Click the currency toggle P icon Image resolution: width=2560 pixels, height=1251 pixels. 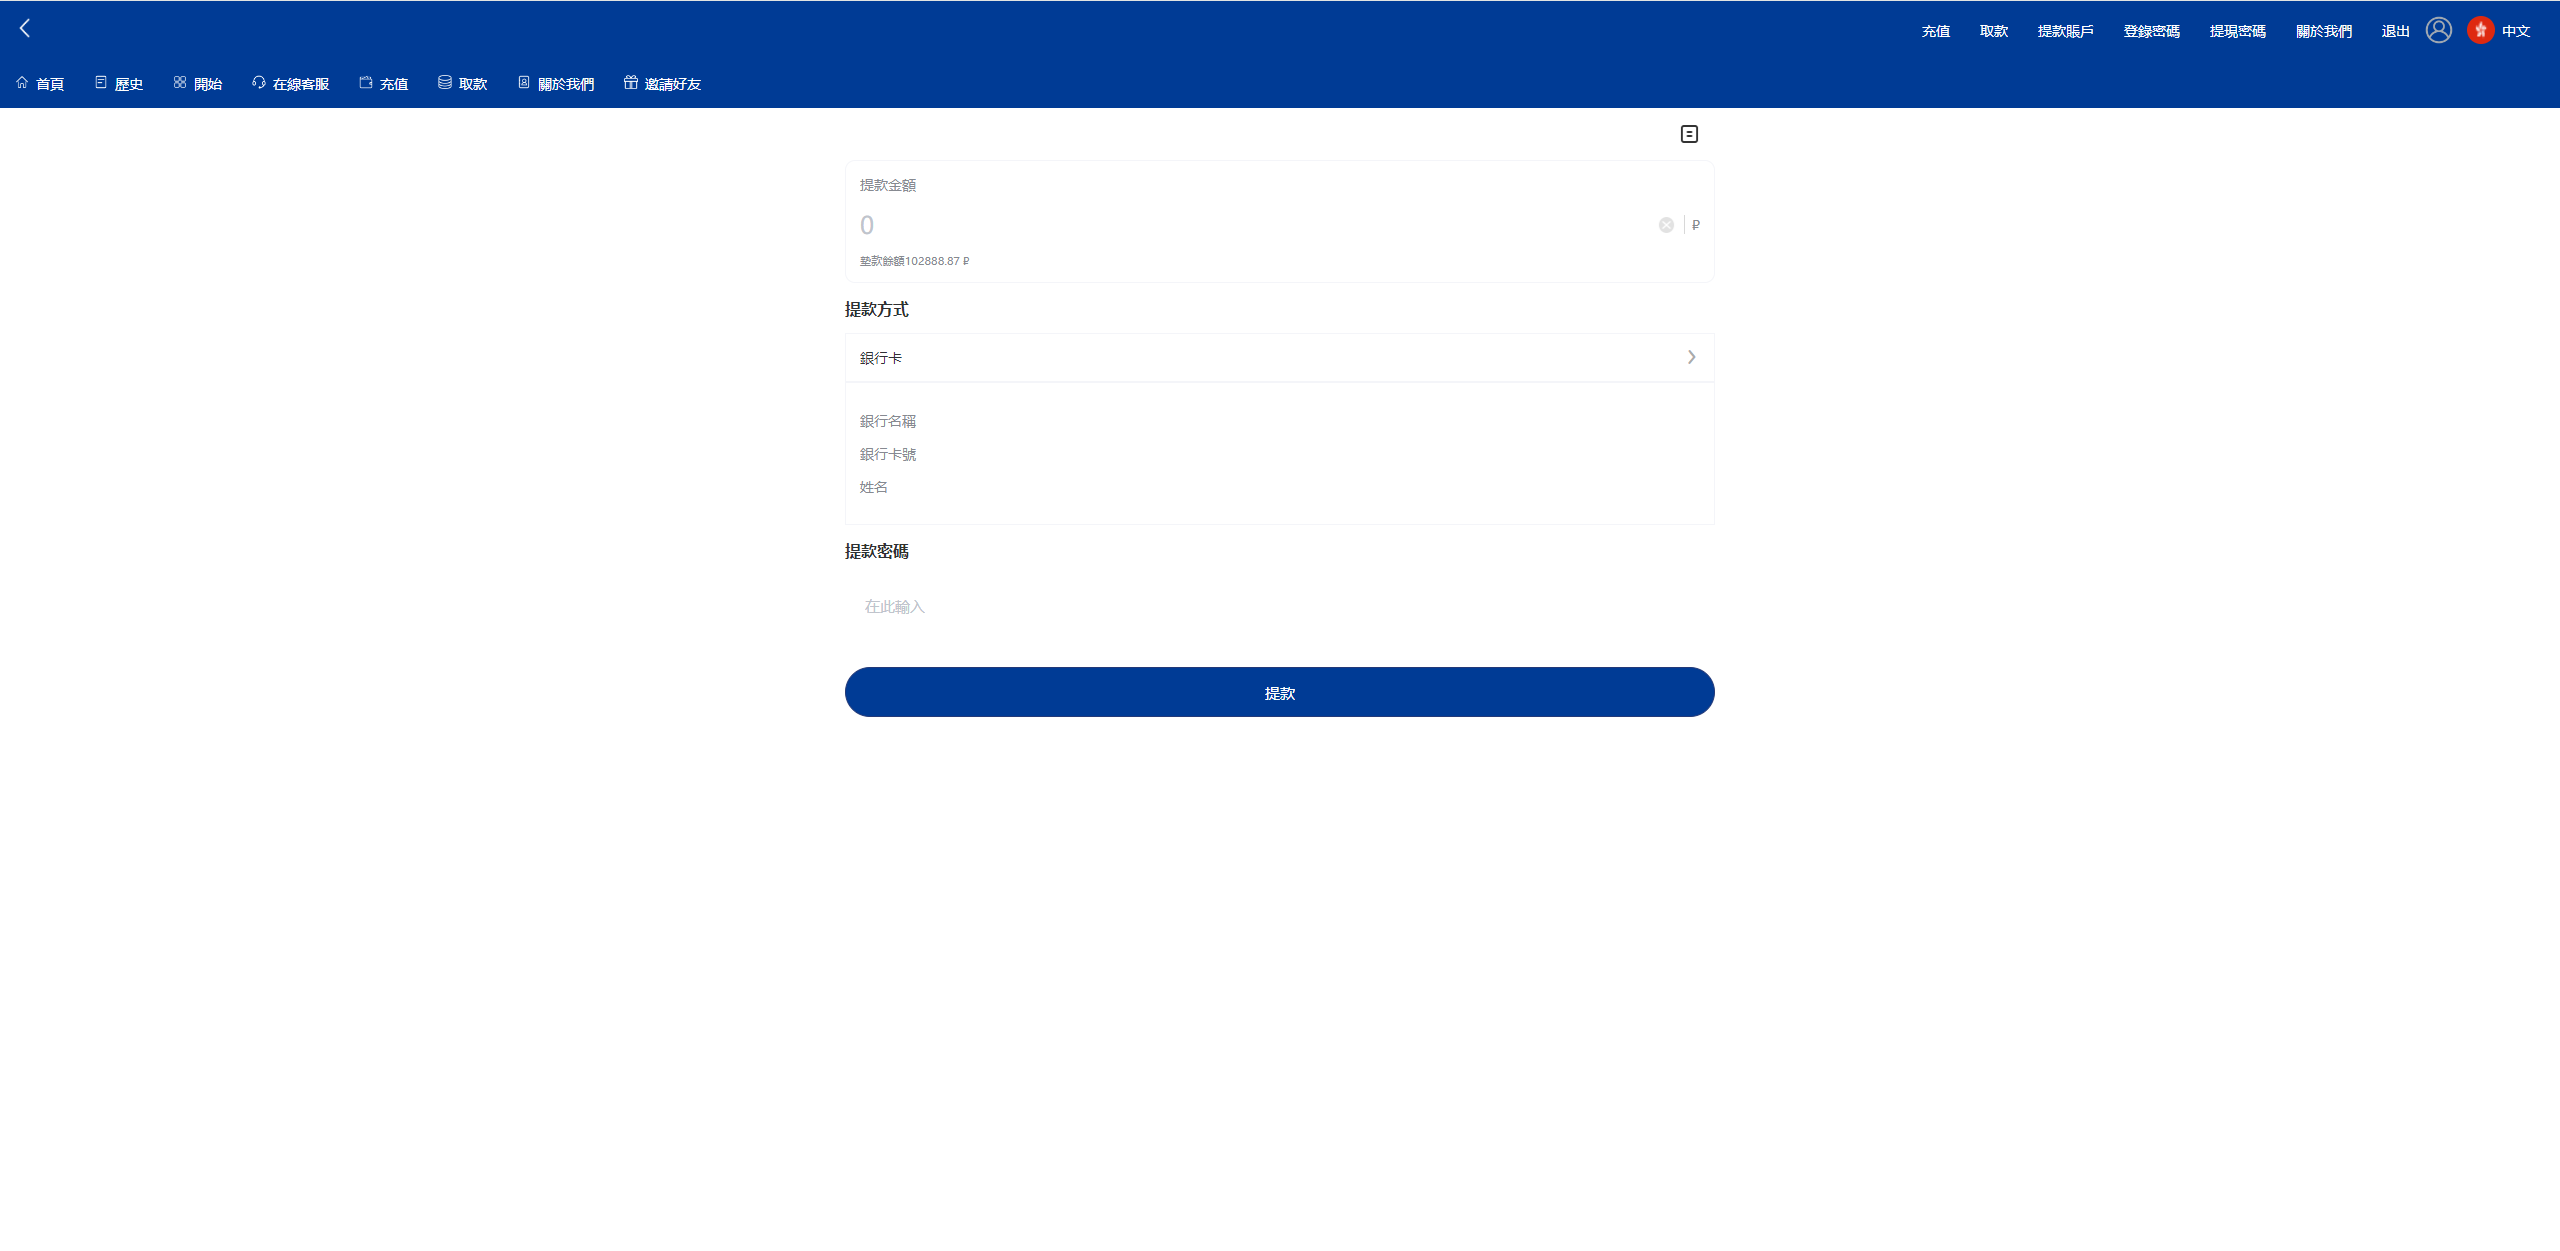[x=1695, y=225]
